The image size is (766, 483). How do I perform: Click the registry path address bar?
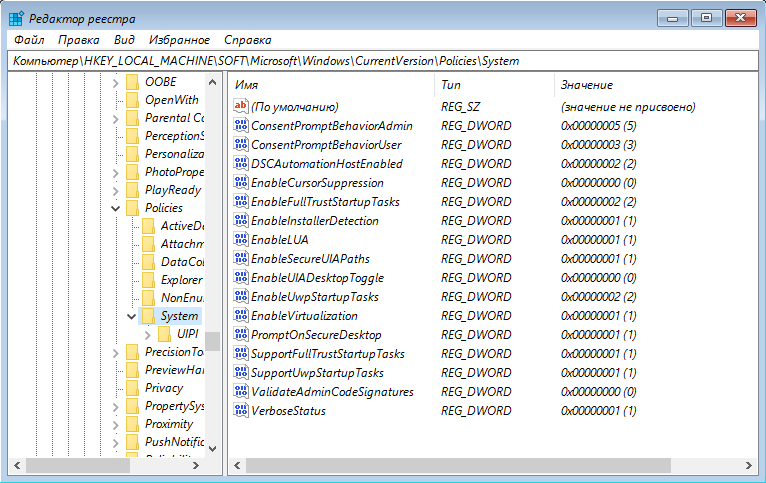tap(383, 61)
